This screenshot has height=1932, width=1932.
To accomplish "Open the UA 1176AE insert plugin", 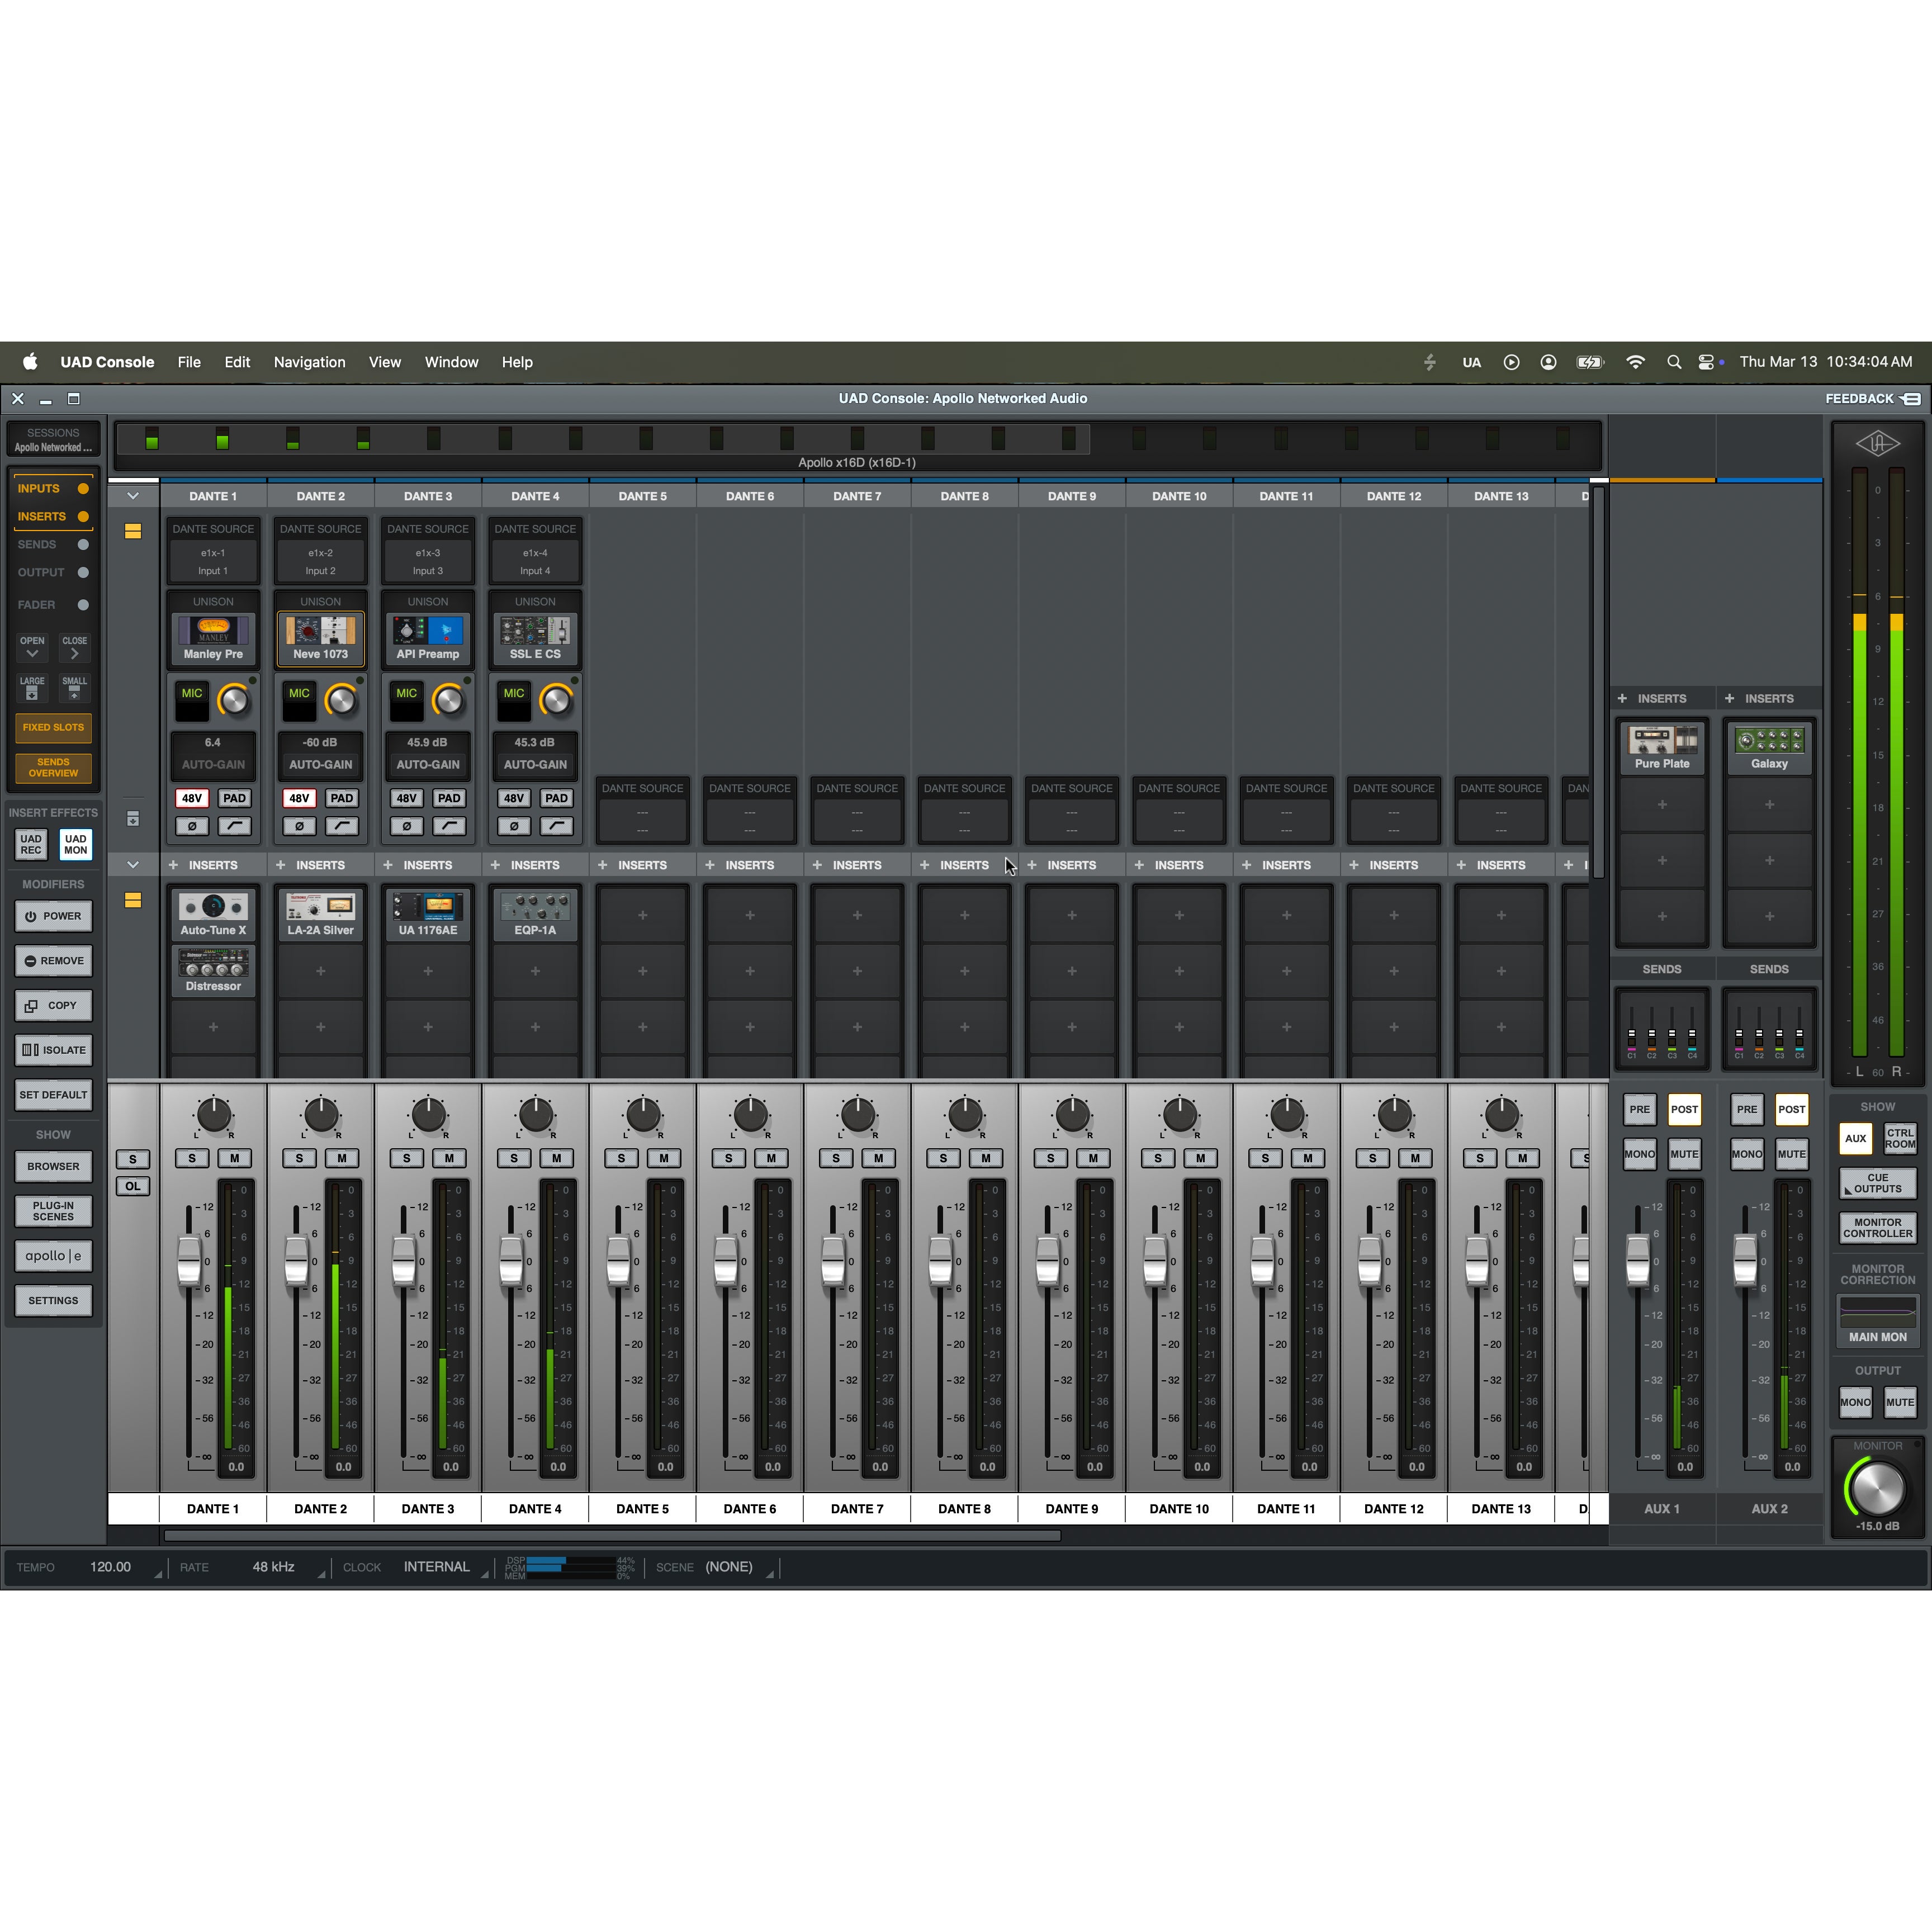I will pyautogui.click(x=427, y=915).
